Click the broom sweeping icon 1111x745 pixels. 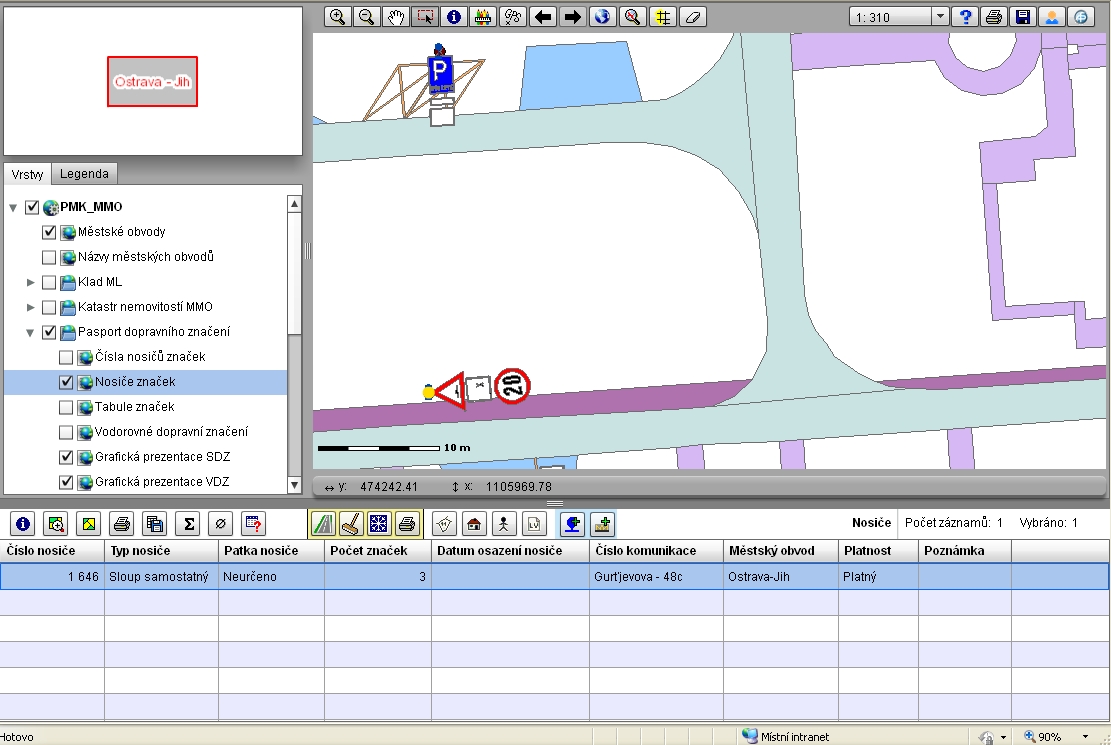pyautogui.click(x=351, y=524)
